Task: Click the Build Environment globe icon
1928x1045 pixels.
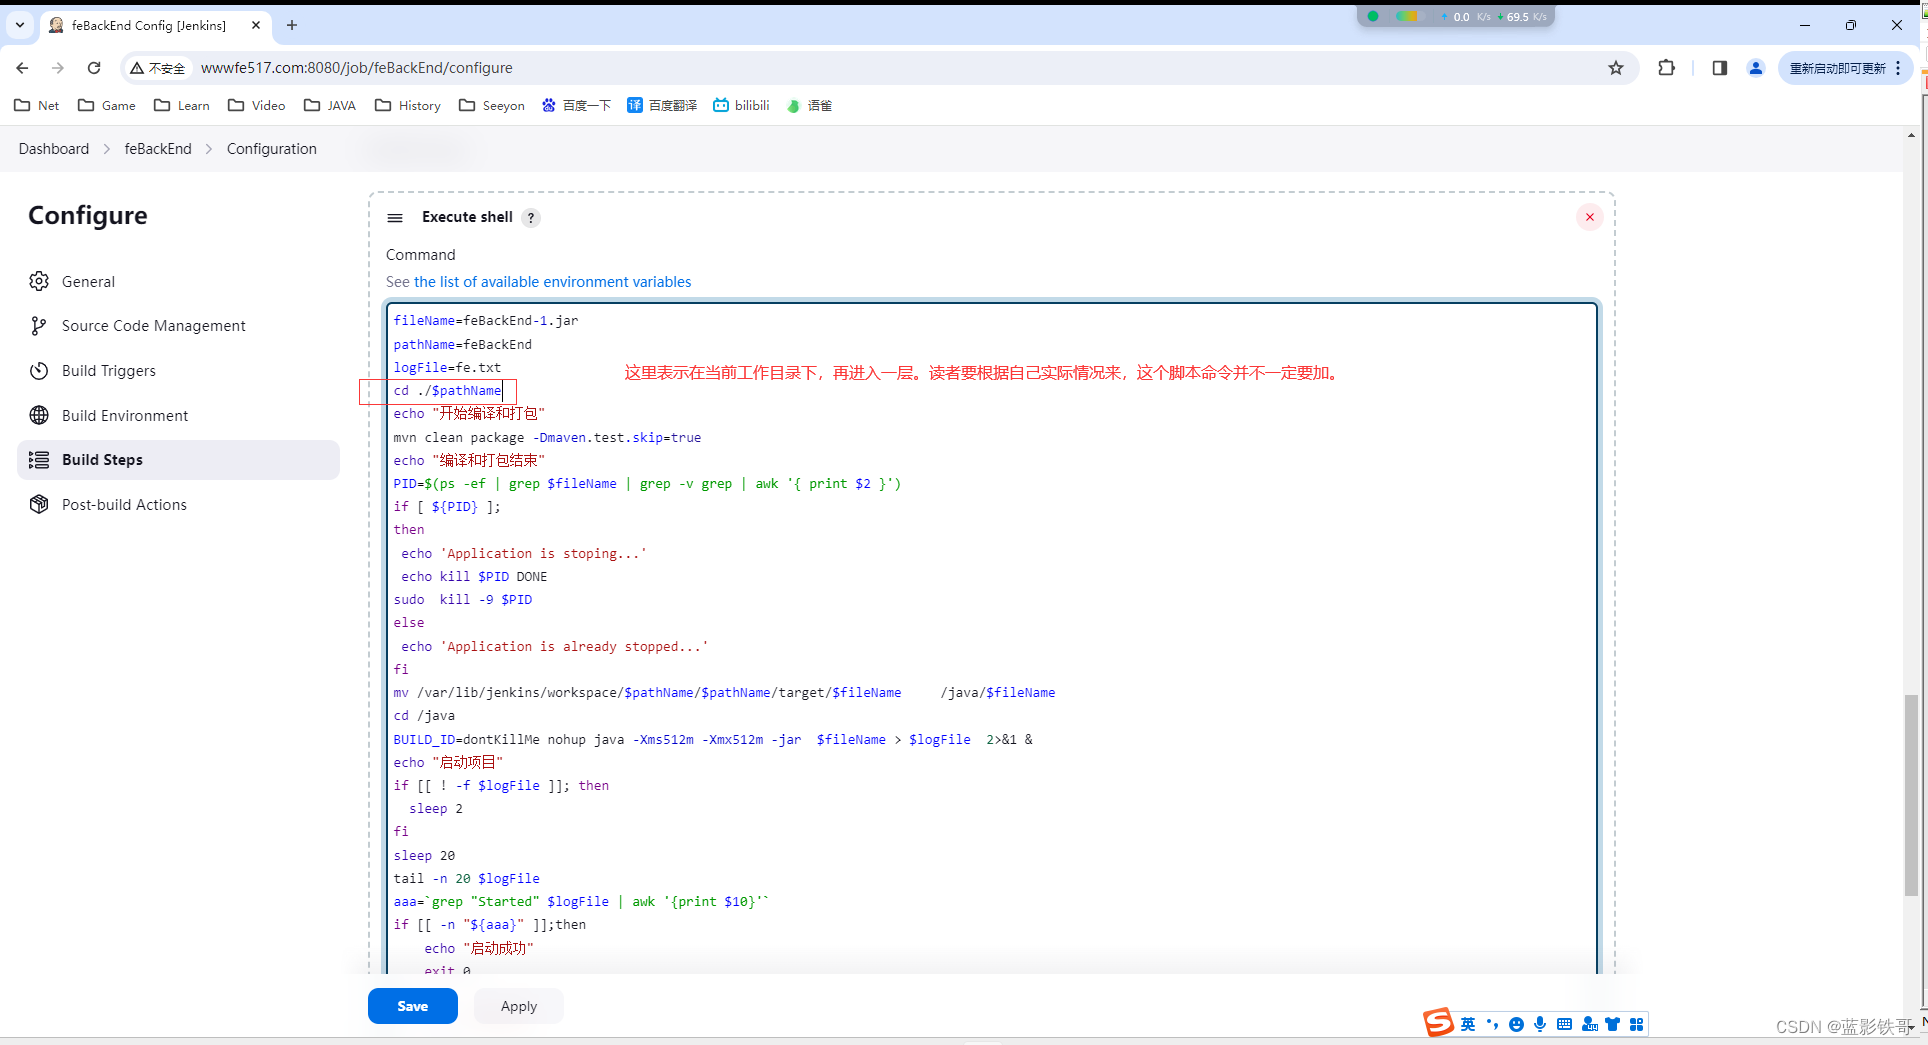Action: tap(39, 415)
